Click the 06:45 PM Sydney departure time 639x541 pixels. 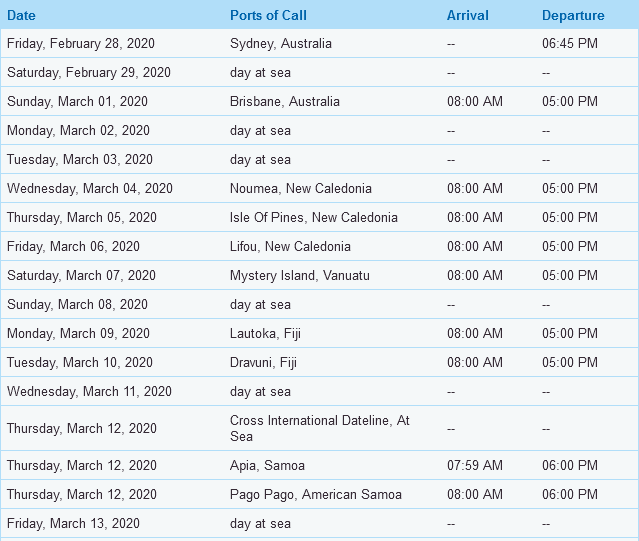[x=570, y=44]
